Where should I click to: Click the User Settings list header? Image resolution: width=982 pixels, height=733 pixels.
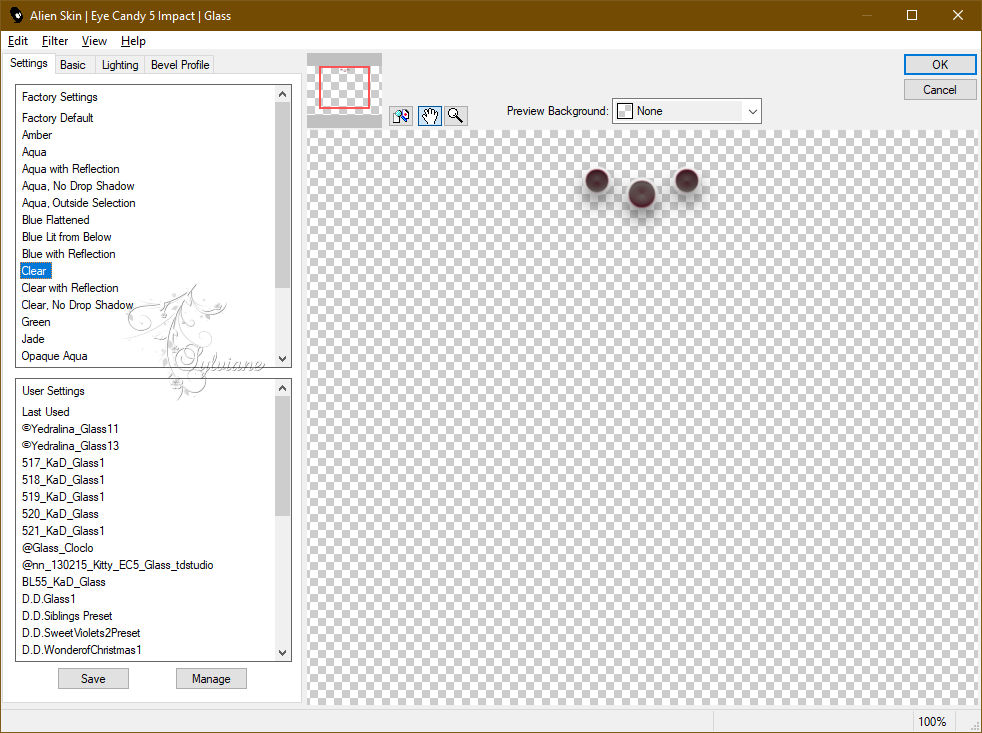[53, 390]
